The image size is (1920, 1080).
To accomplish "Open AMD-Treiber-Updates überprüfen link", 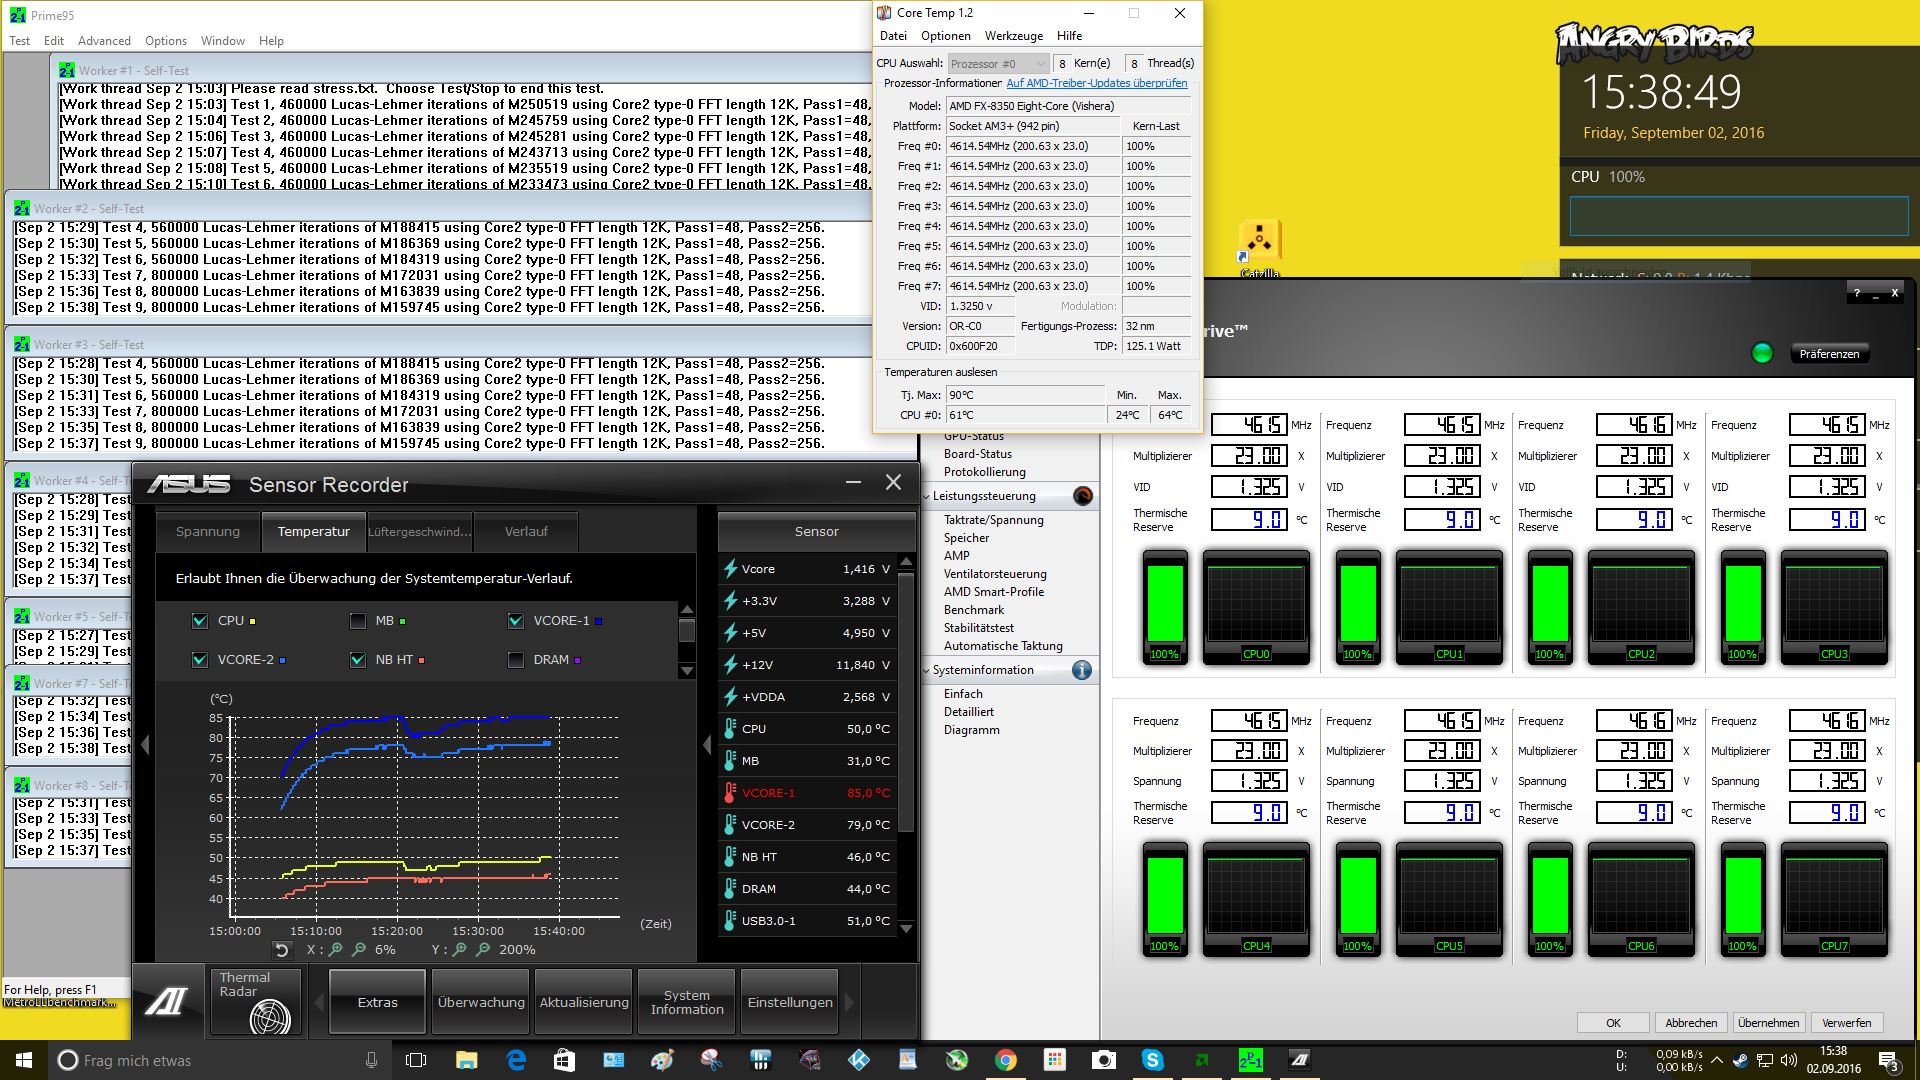I will click(1096, 83).
